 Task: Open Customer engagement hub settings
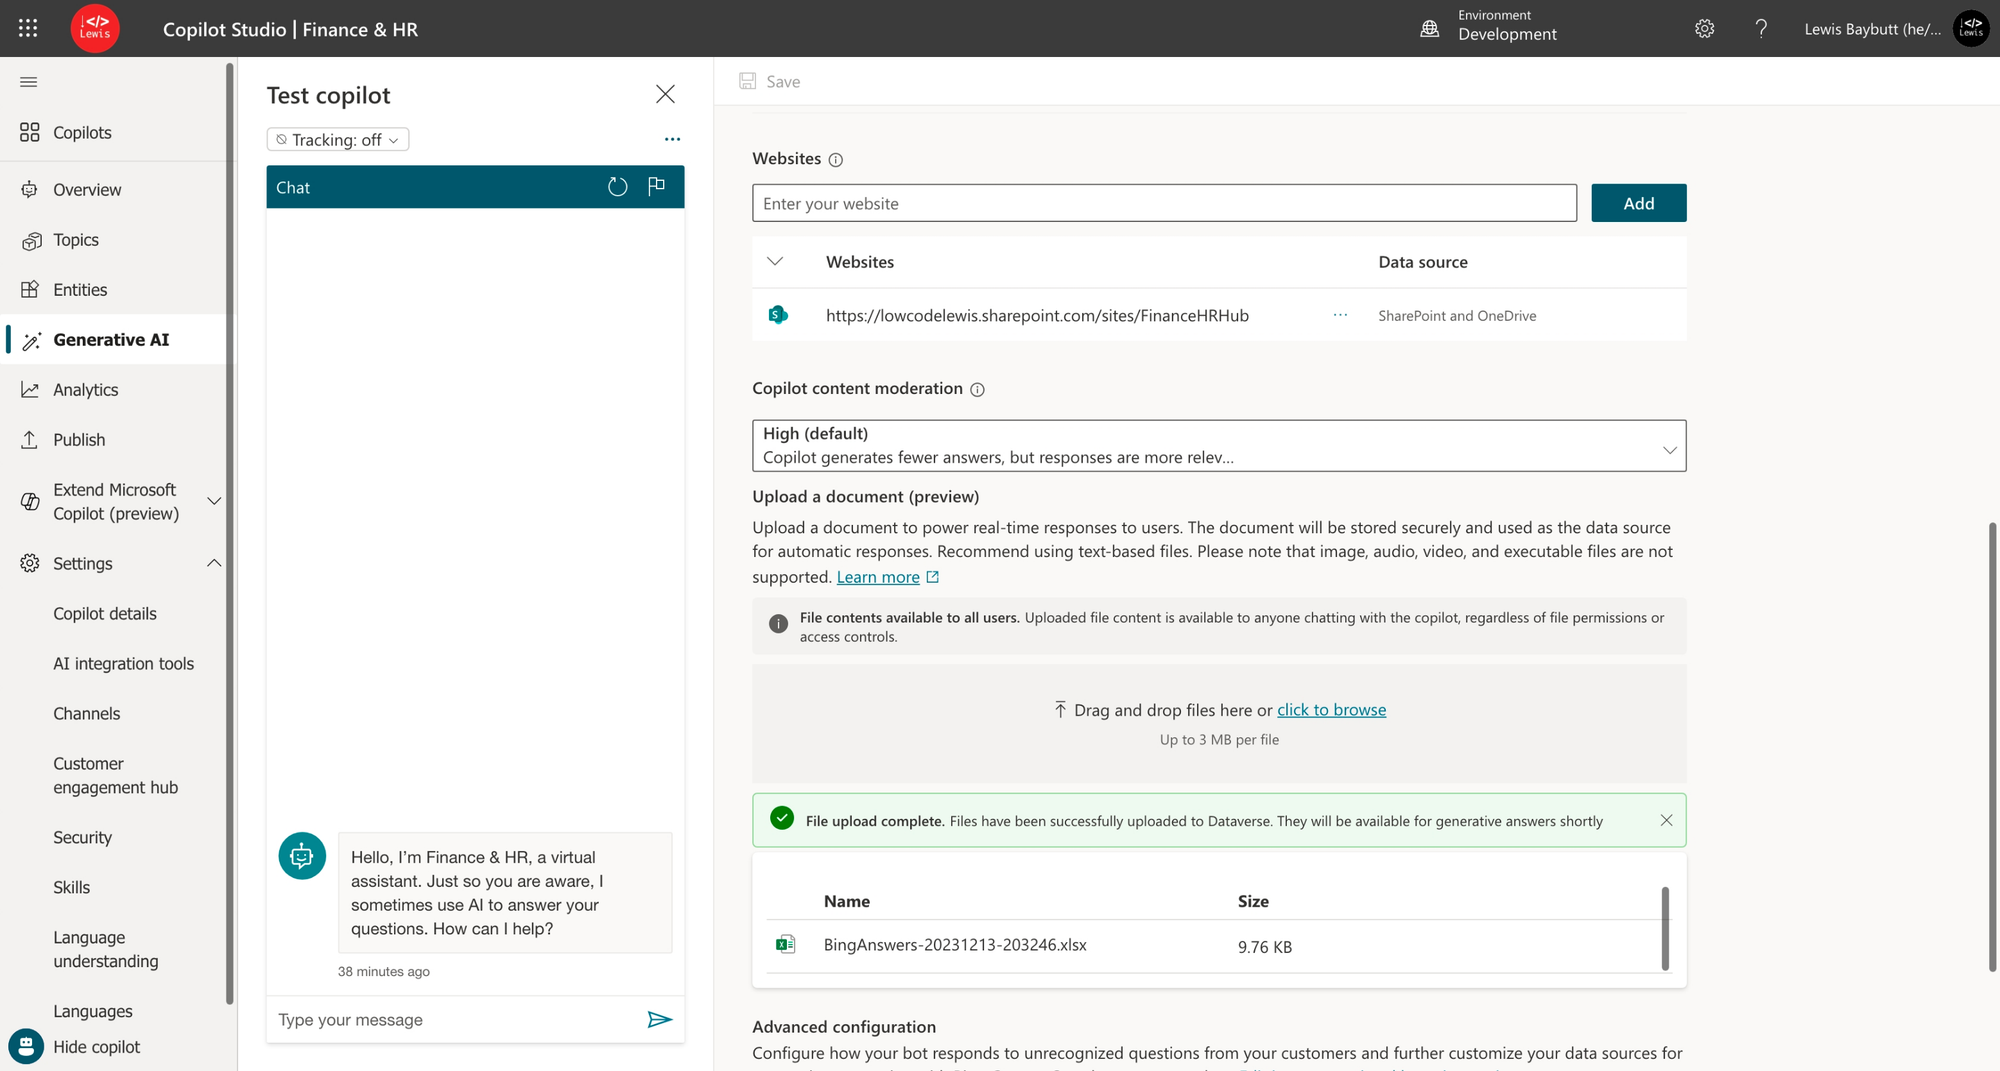point(116,775)
